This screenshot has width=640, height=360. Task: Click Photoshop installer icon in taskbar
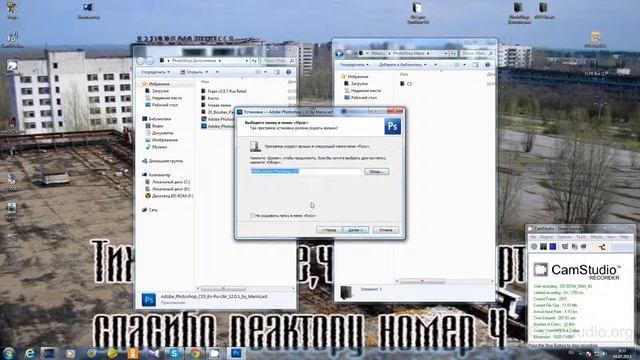[x=236, y=353]
